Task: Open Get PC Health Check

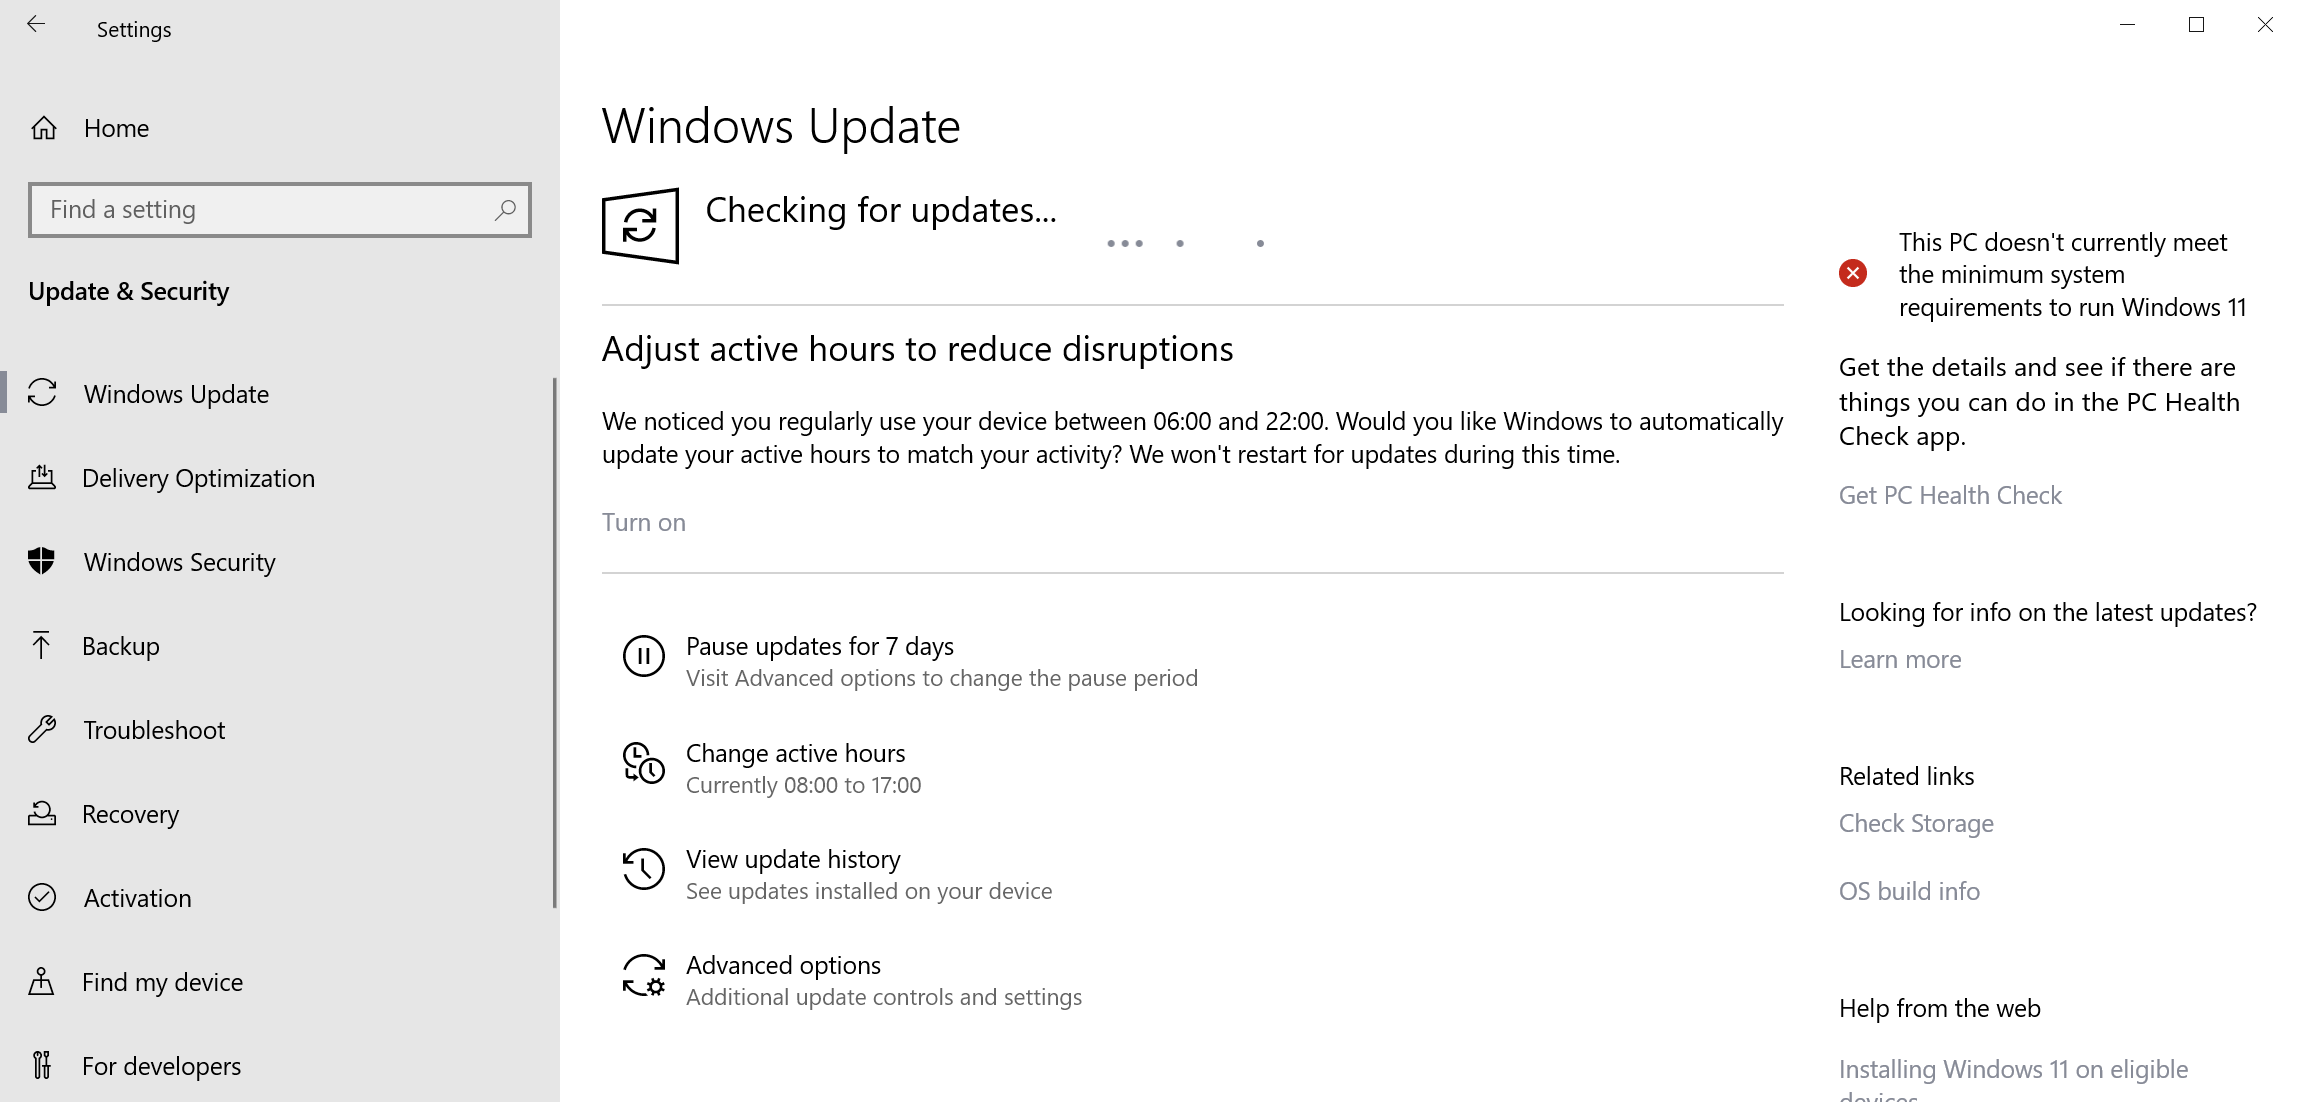Action: [1949, 494]
